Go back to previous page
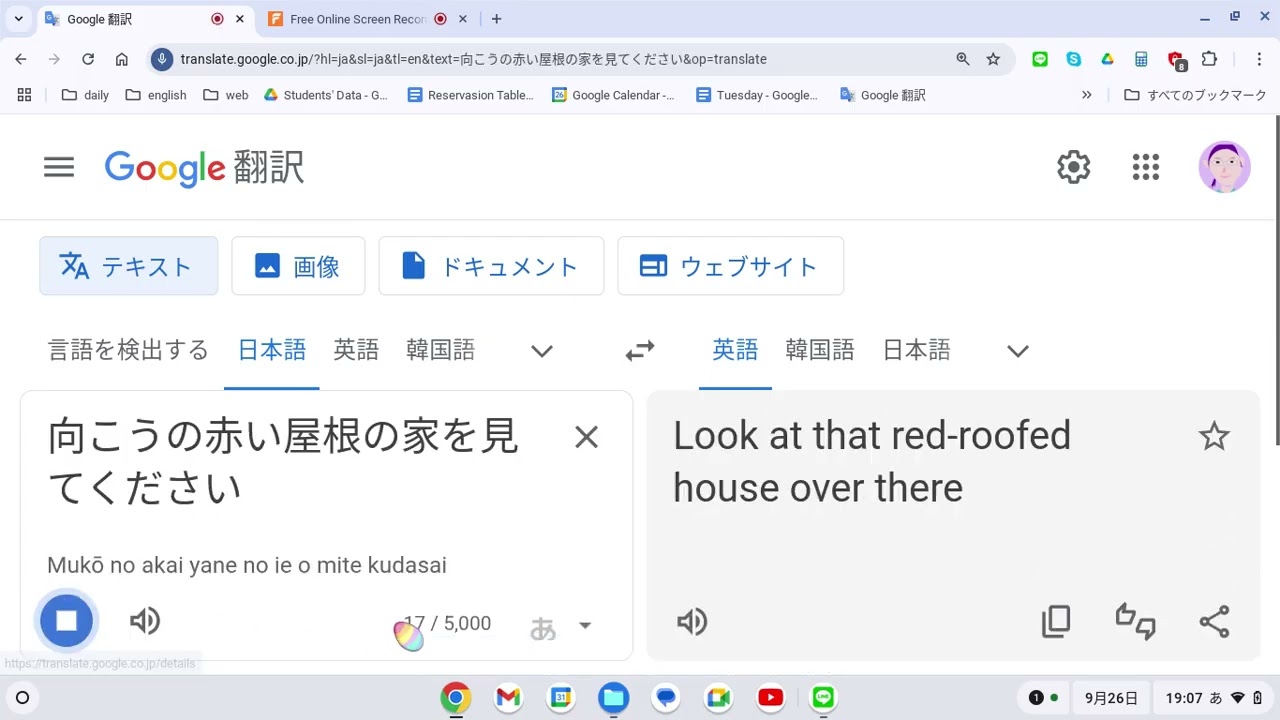 [21, 59]
